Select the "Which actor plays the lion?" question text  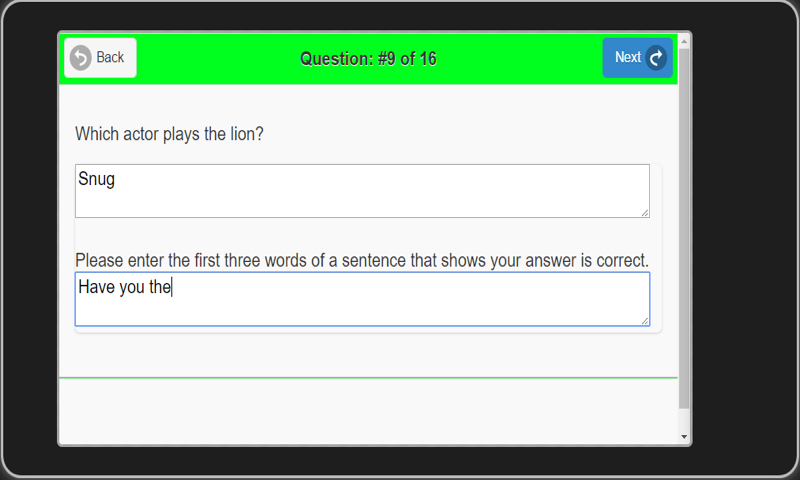point(170,134)
